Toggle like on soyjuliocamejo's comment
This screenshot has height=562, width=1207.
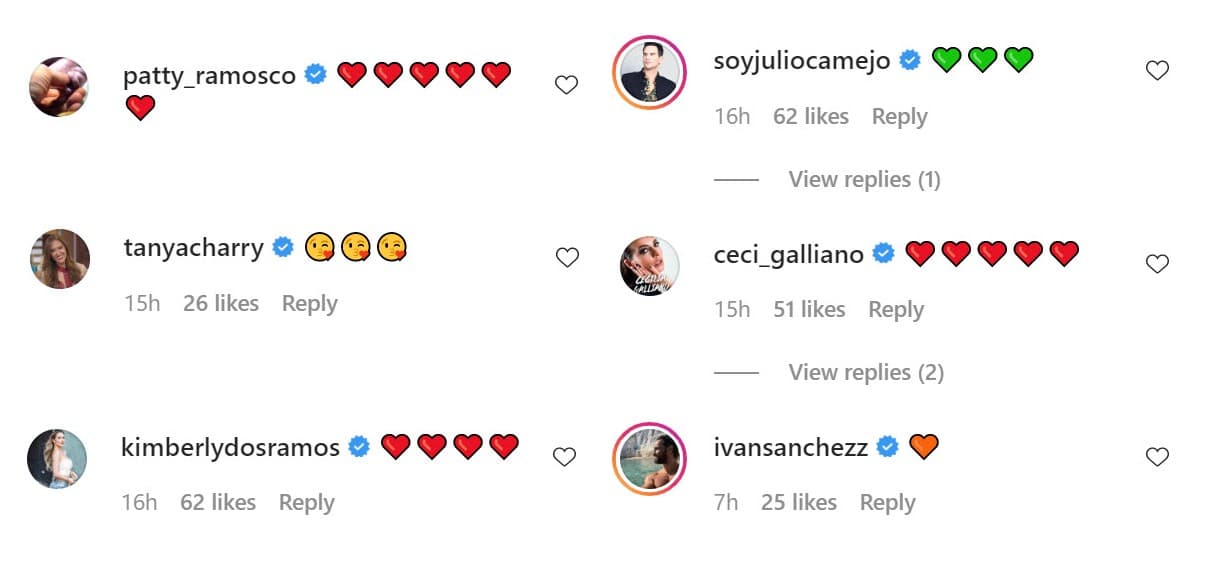coord(1157,70)
